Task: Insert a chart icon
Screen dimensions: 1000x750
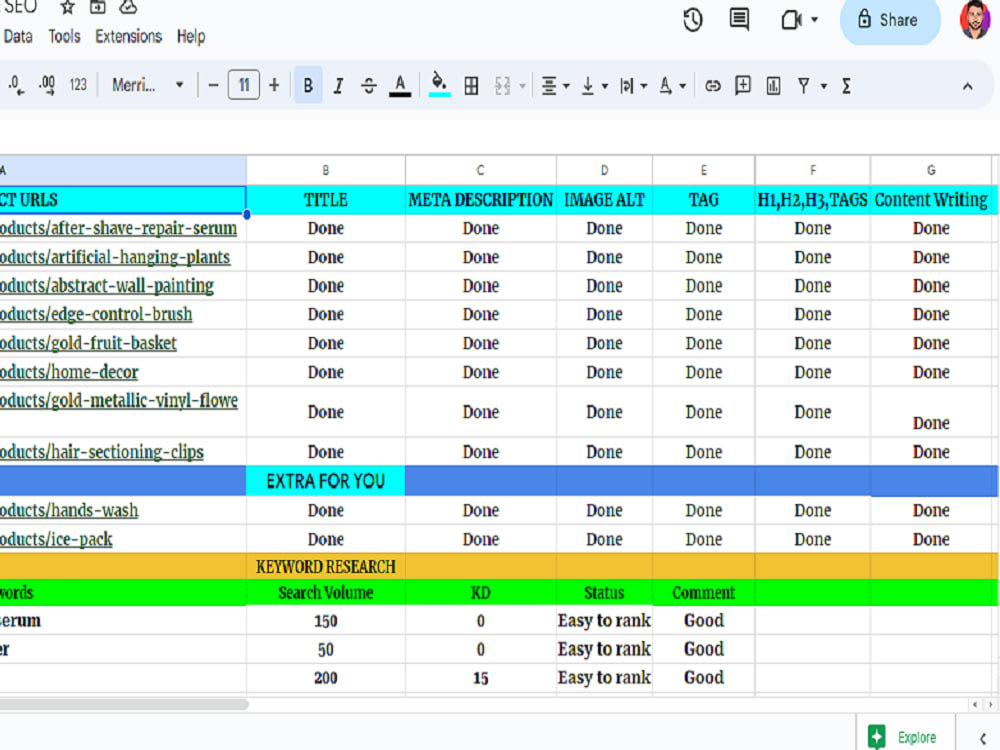Action: (x=774, y=85)
